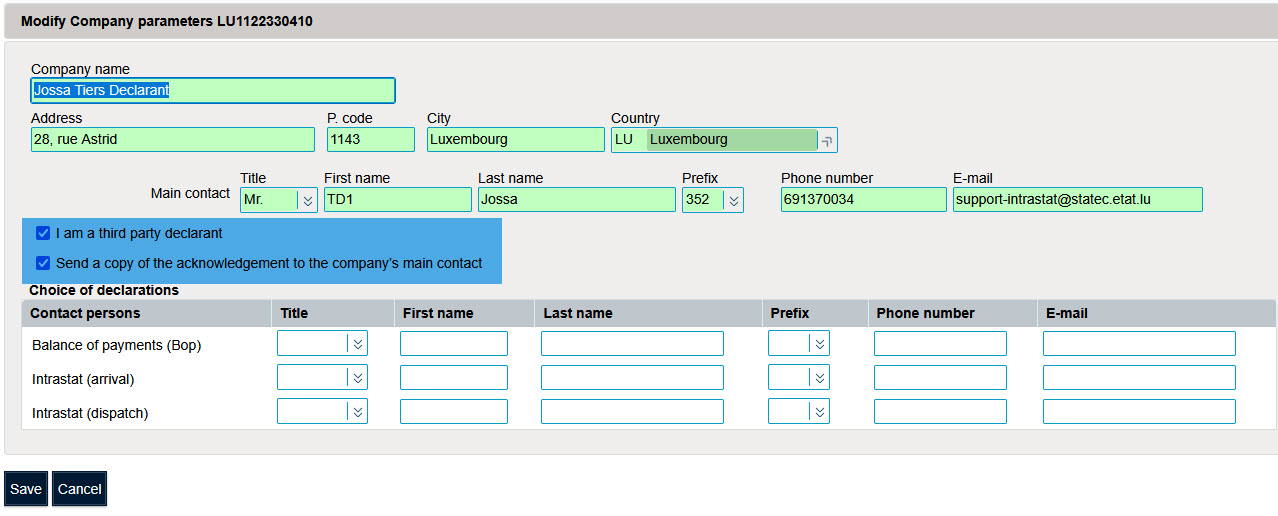Focus the Address input field
The height and width of the screenshot is (516, 1278).
172,140
